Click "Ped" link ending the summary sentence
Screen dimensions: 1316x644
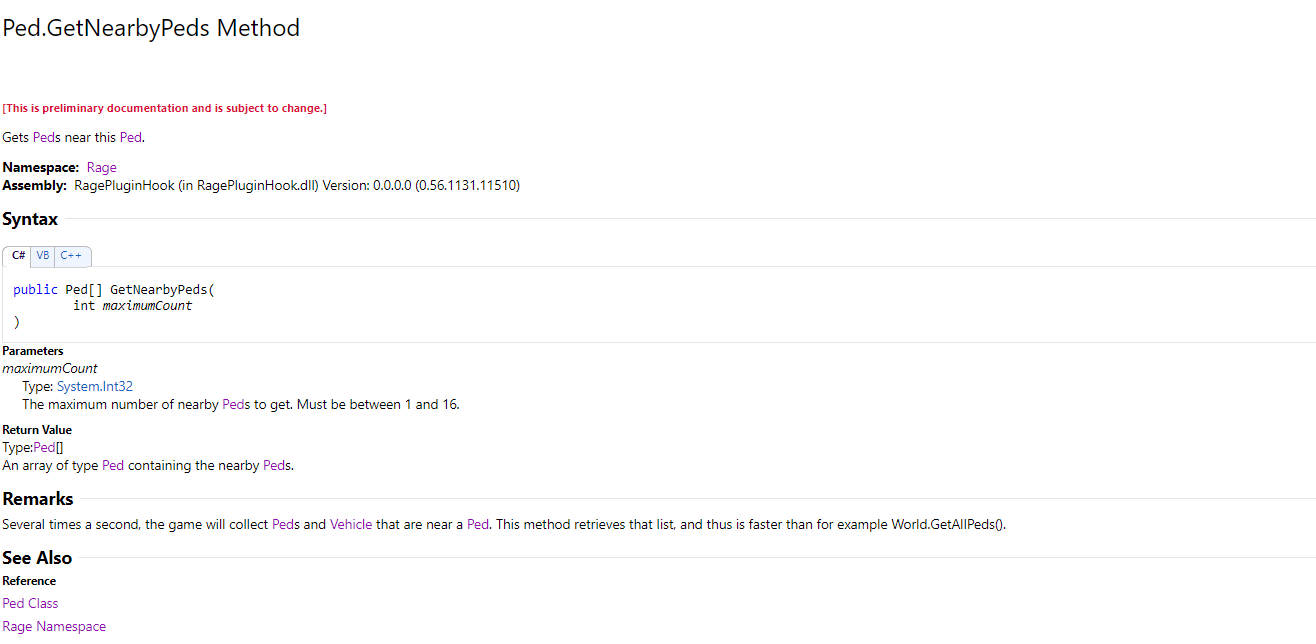[x=131, y=137]
